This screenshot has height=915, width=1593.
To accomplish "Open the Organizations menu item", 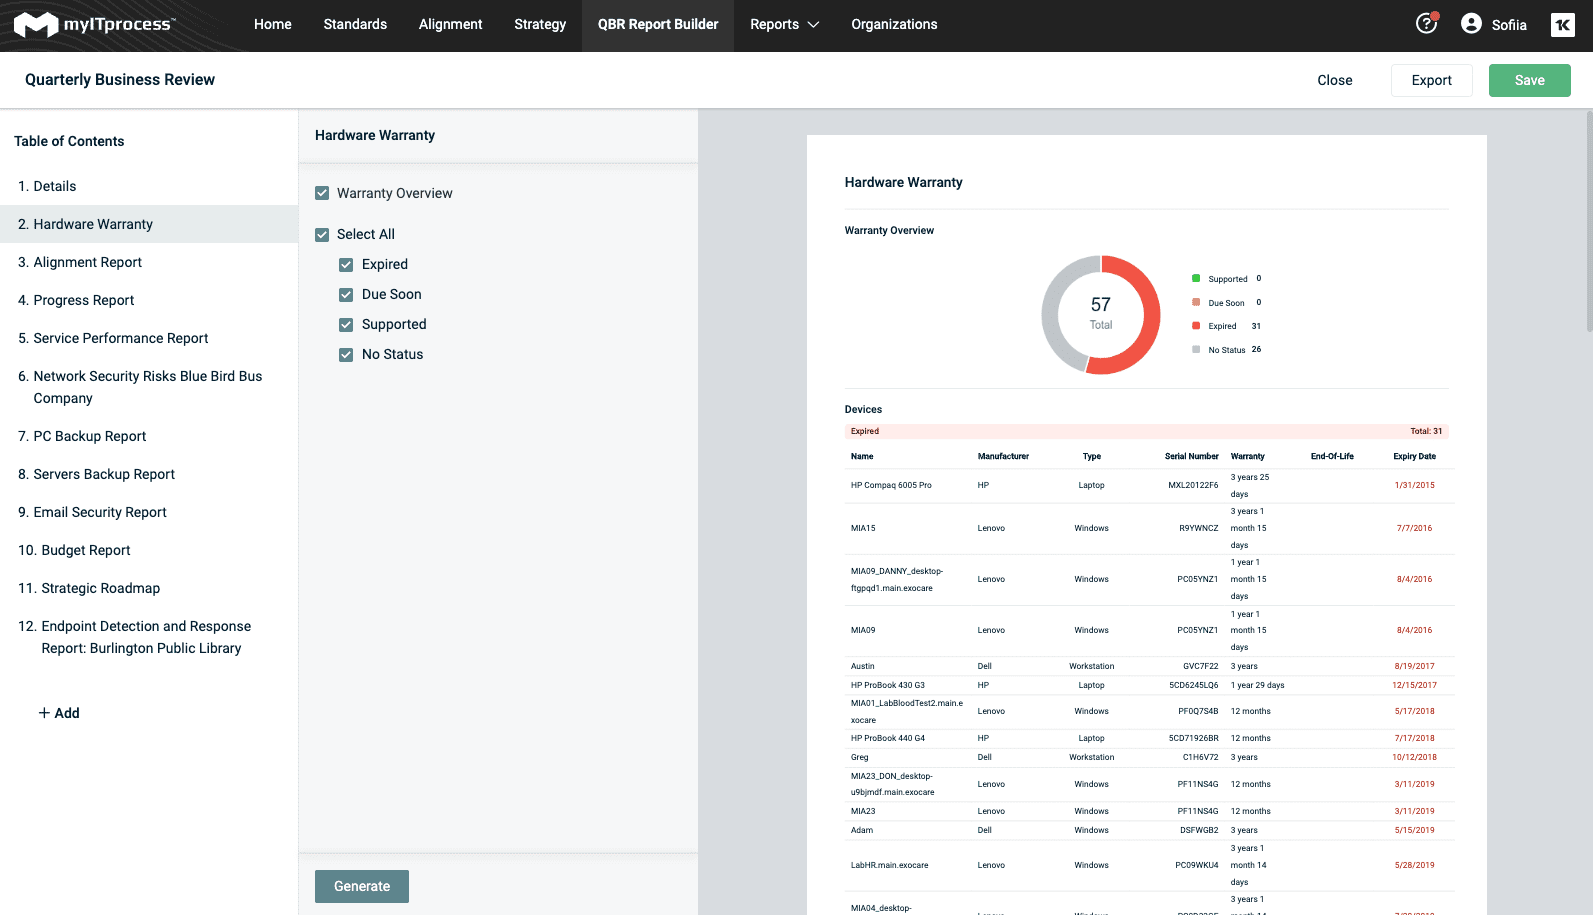I will pyautogui.click(x=894, y=25).
